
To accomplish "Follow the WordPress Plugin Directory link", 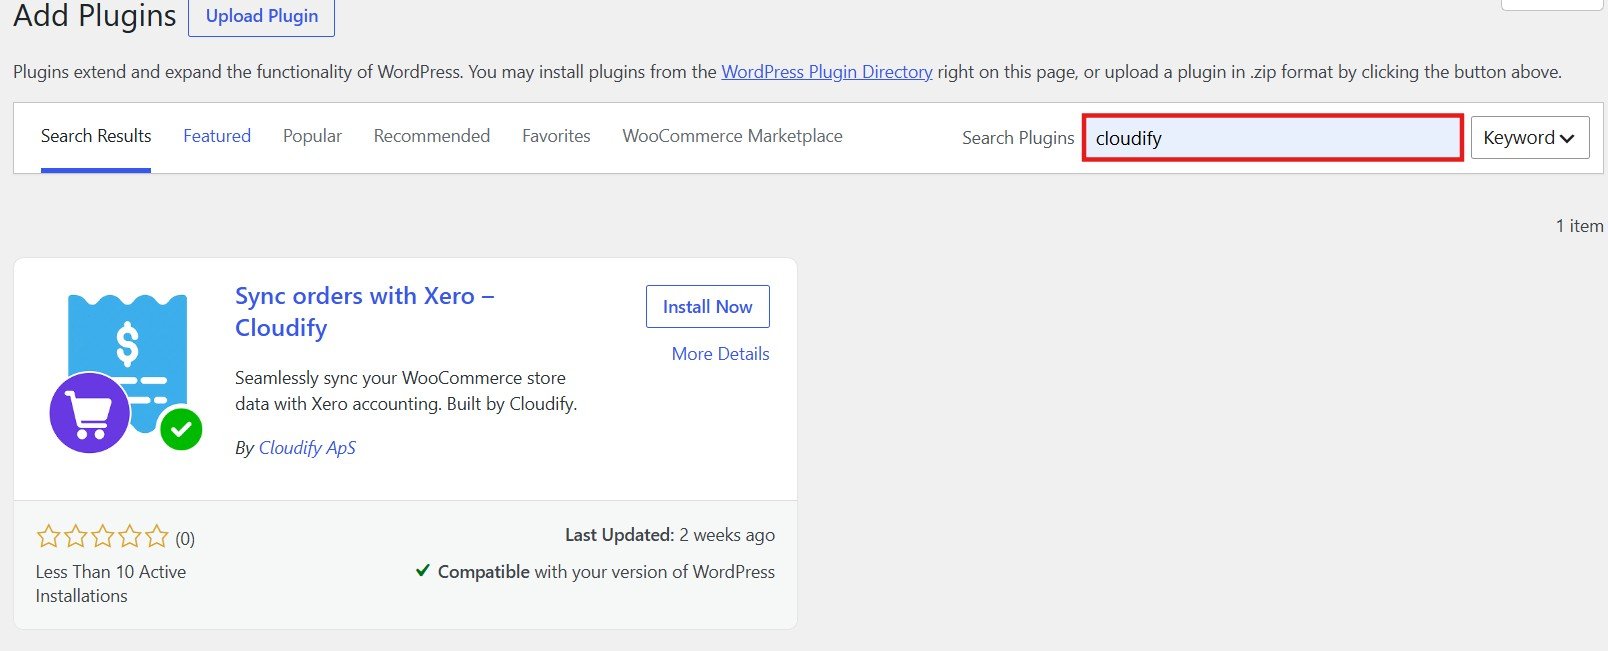I will pos(827,72).
